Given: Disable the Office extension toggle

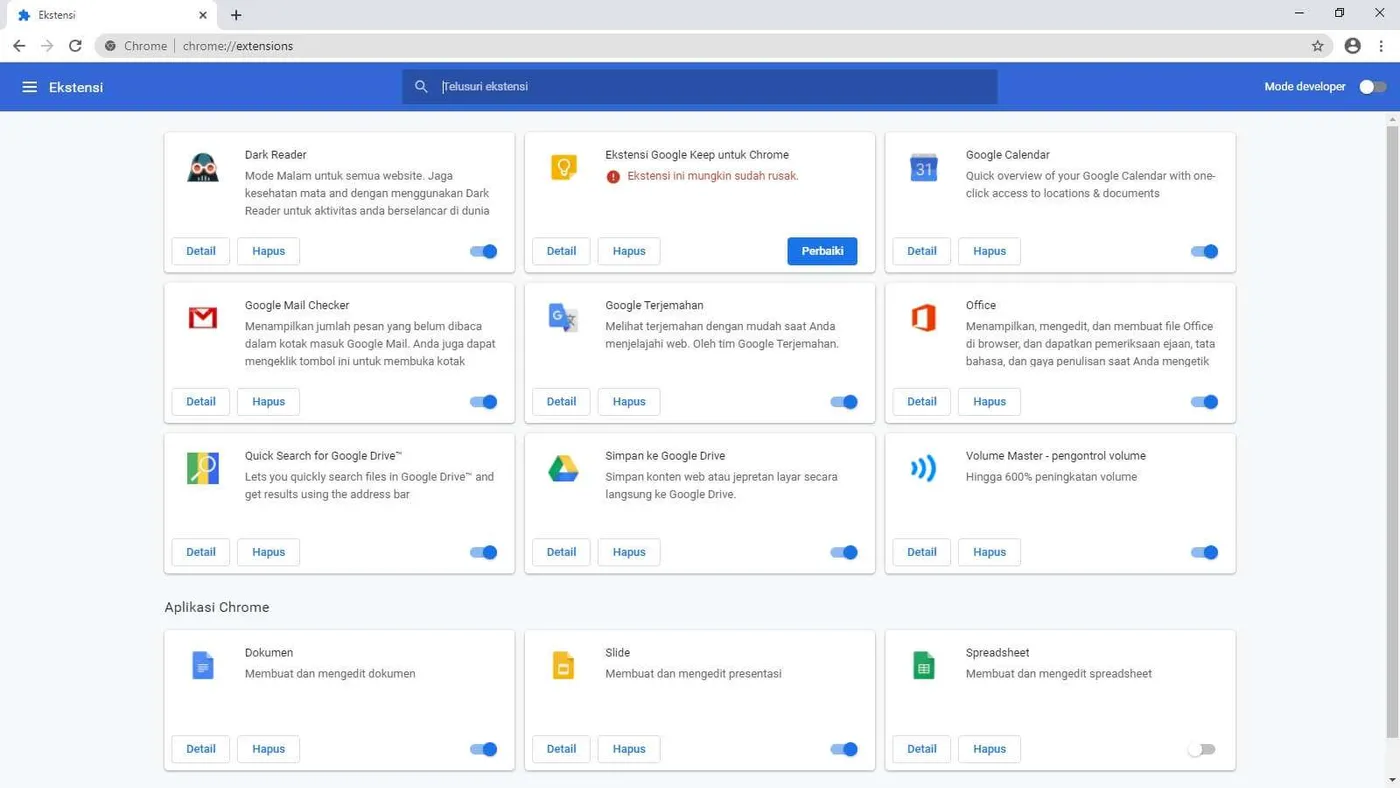Looking at the screenshot, I should coord(1204,402).
